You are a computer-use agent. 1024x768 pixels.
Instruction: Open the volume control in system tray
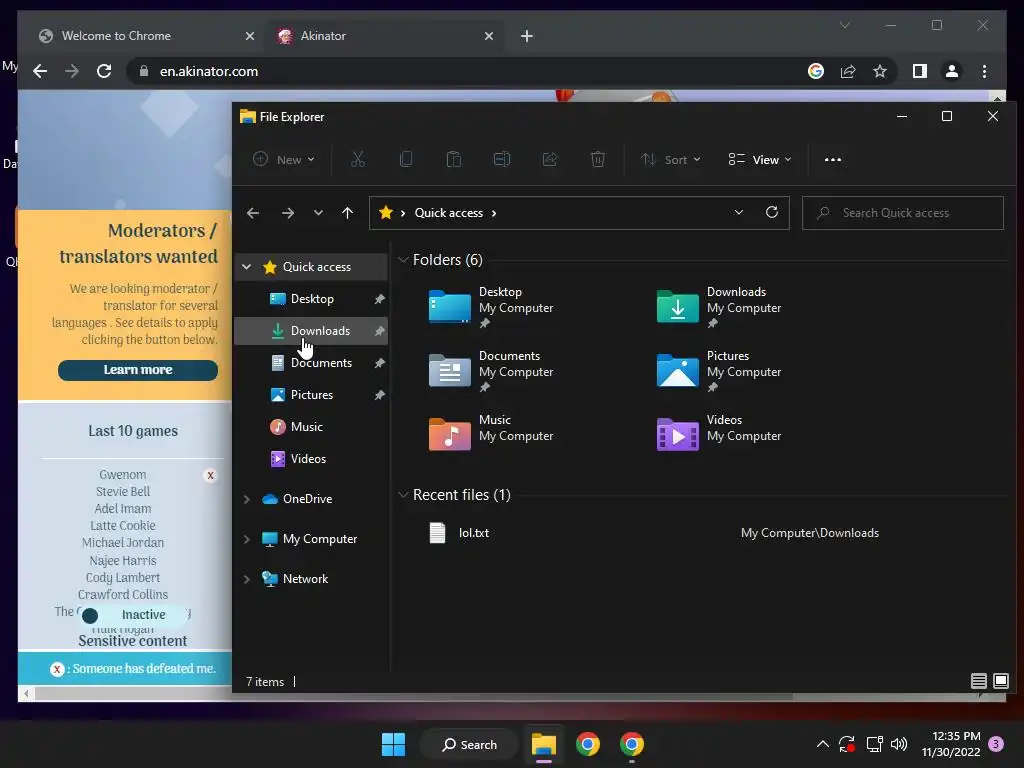point(899,744)
